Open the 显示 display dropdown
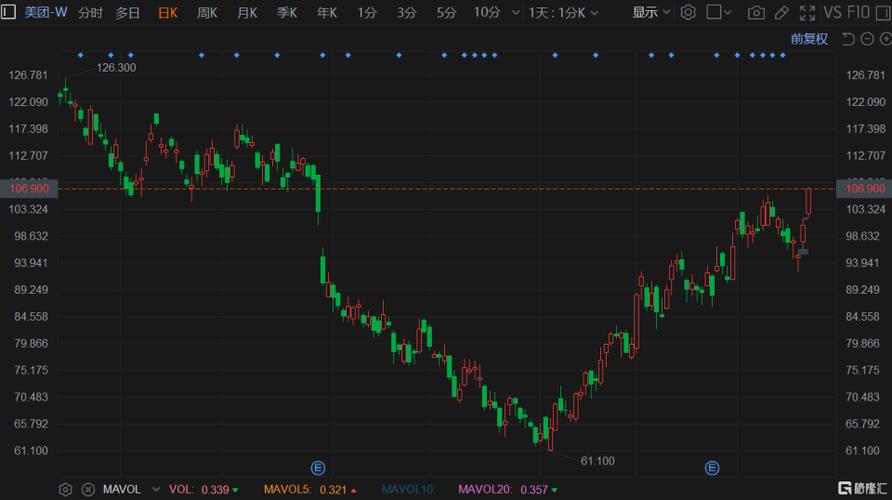Viewport: 892px width, 500px height. coord(651,13)
